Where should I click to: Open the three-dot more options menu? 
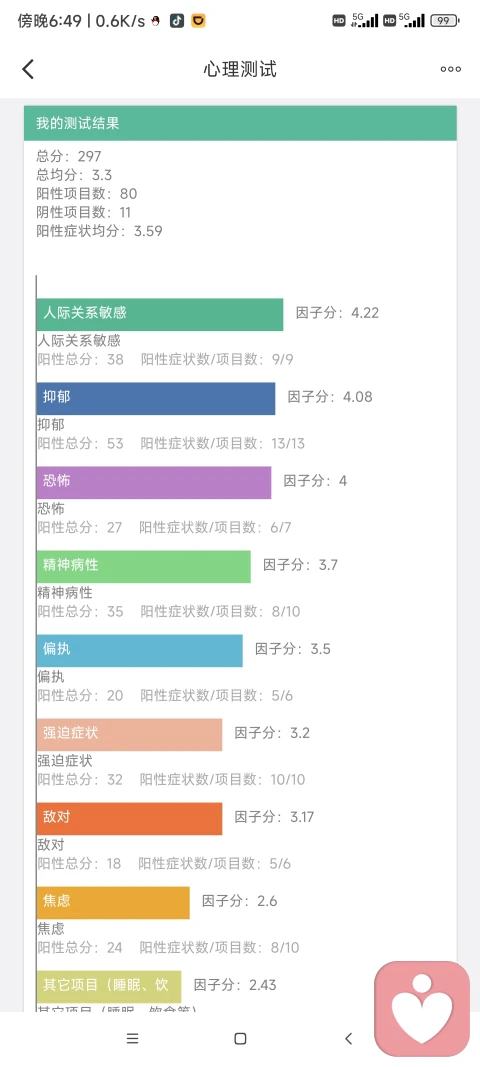point(451,69)
